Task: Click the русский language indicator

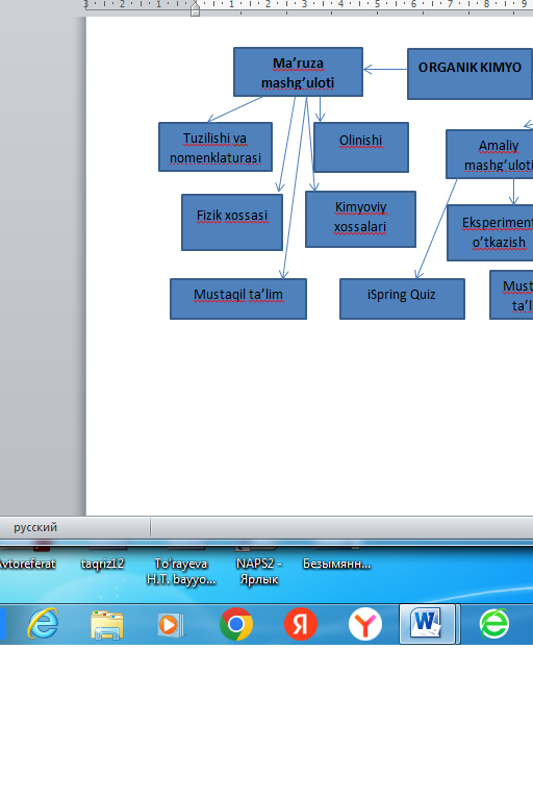Action: point(35,527)
